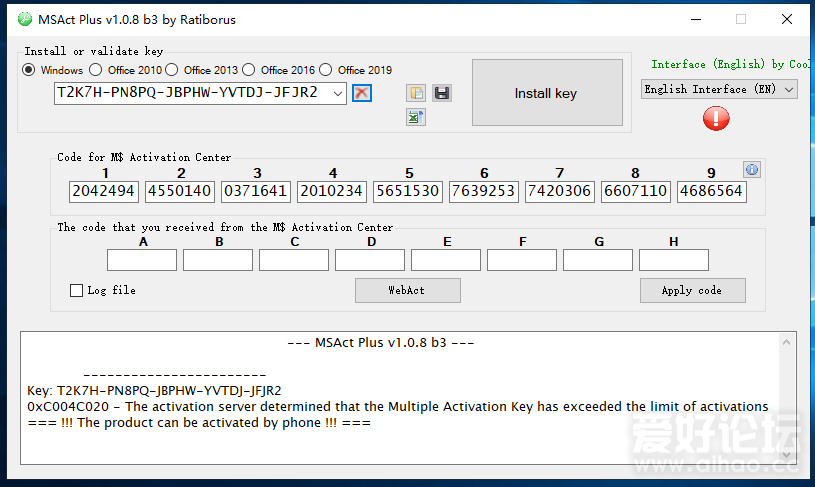Click confirmation code field B
This screenshot has height=487, width=815.
(218, 260)
